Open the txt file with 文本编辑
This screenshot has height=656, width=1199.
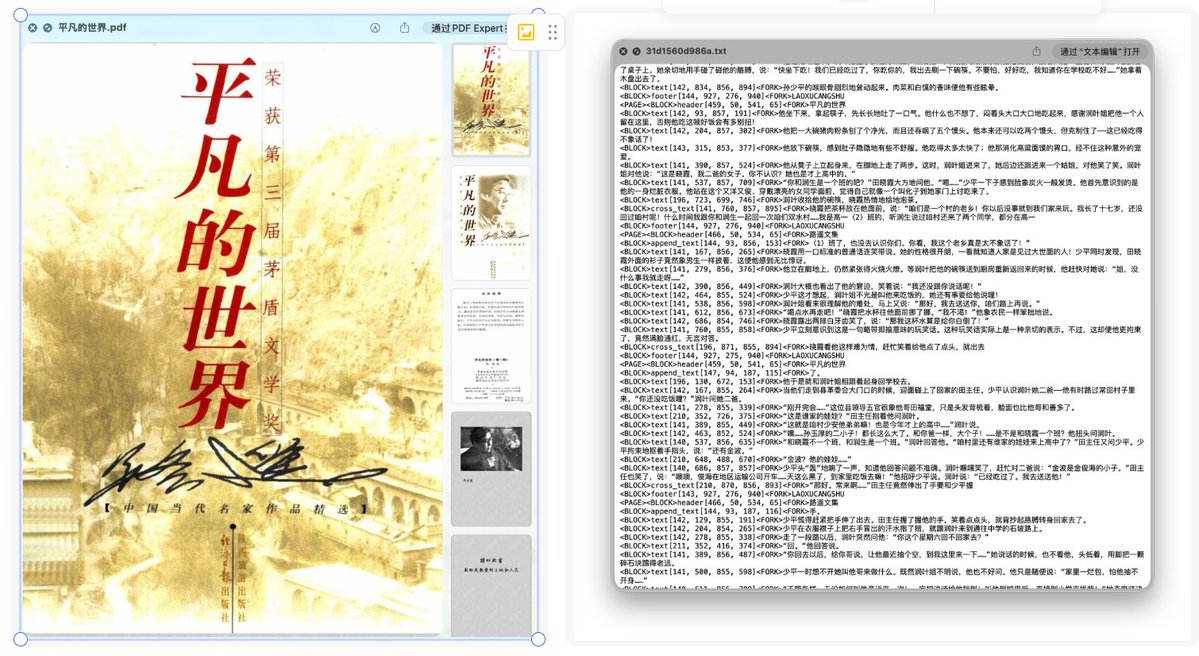point(1100,52)
